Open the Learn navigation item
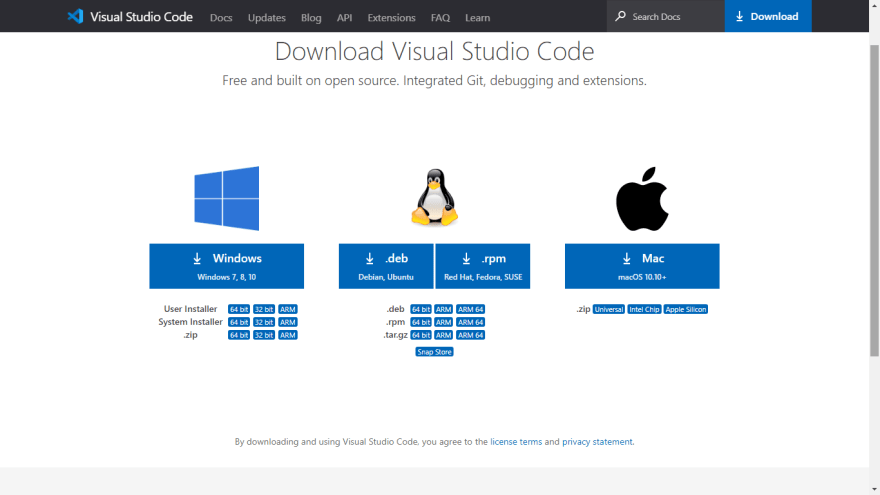The height and width of the screenshot is (495, 880). click(478, 17)
